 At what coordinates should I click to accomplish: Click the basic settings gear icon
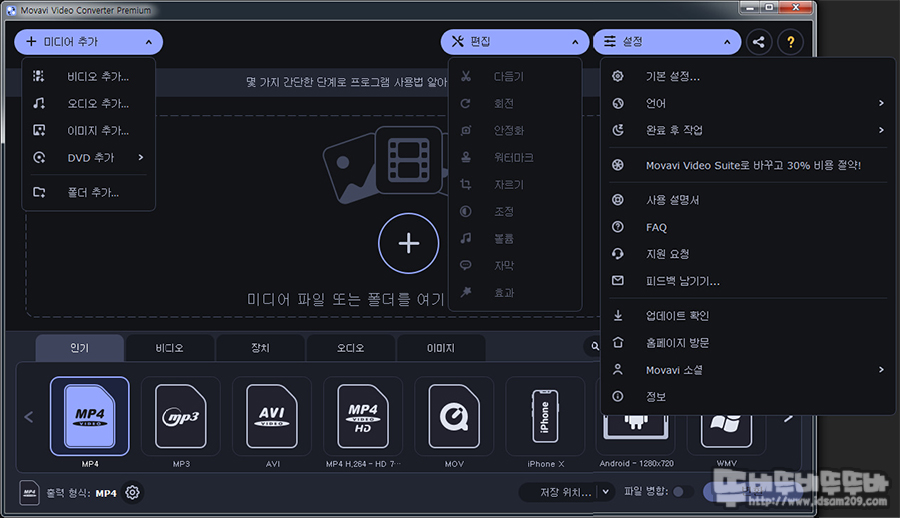pos(618,76)
